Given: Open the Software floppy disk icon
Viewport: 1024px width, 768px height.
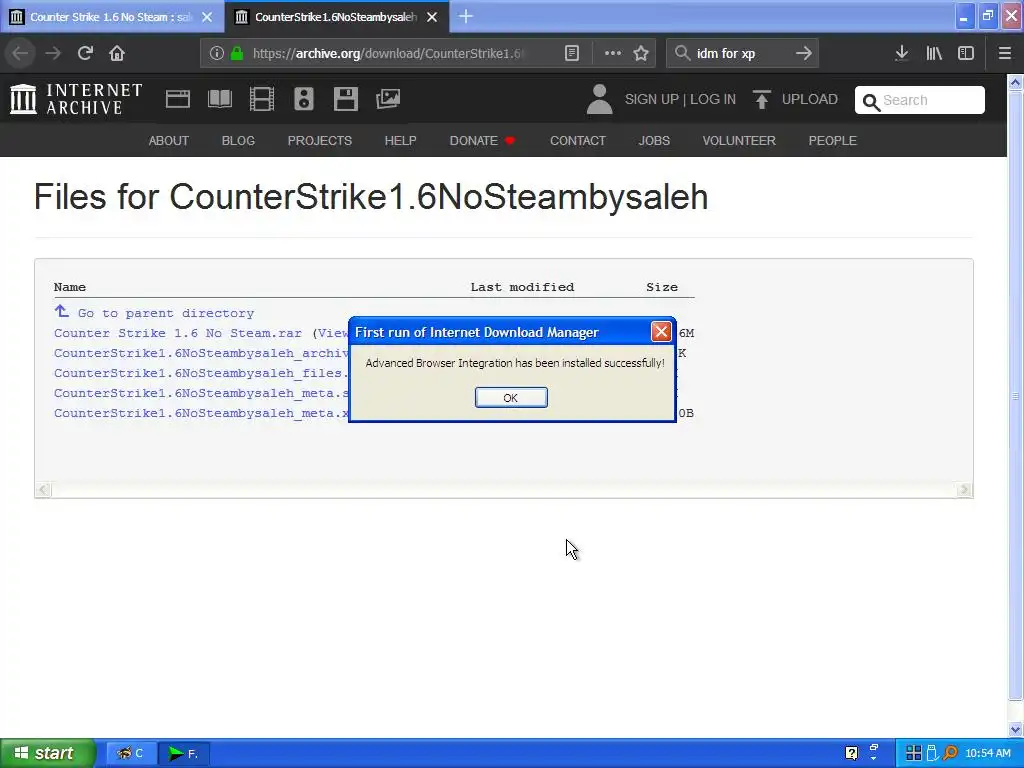Looking at the screenshot, I should (345, 99).
